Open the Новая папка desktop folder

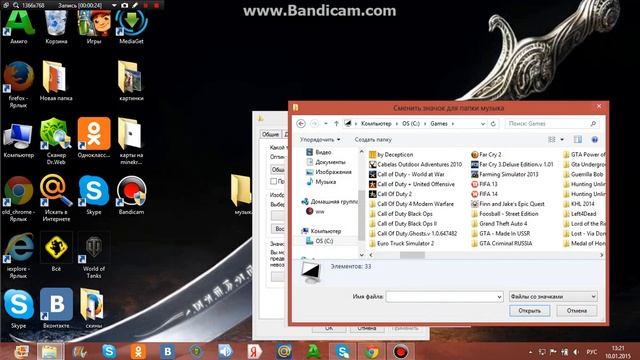coord(56,80)
